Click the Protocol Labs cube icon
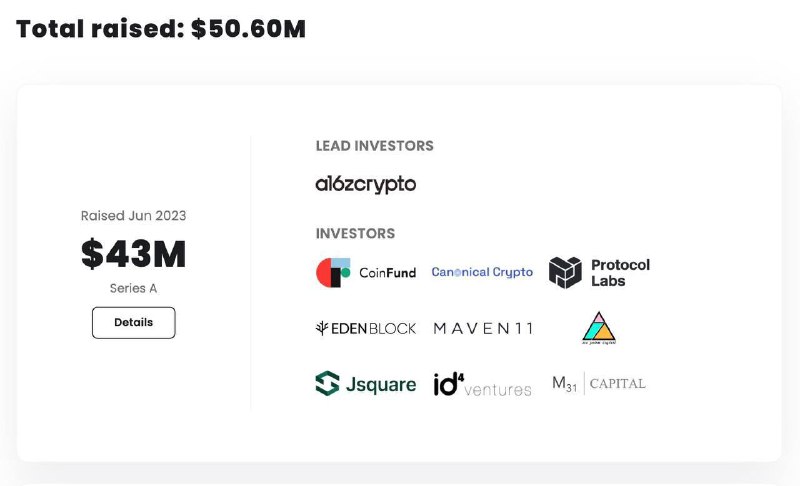The image size is (800, 486). coord(565,273)
